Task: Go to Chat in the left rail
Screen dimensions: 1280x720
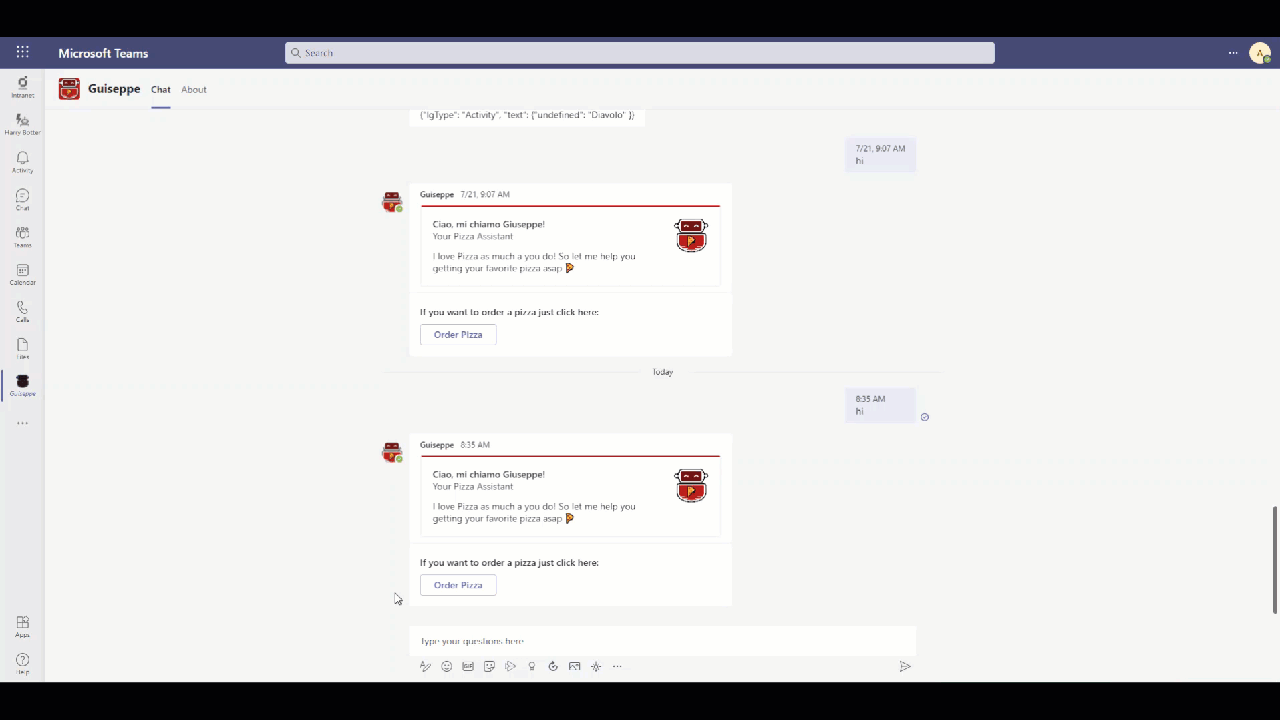Action: 22,199
